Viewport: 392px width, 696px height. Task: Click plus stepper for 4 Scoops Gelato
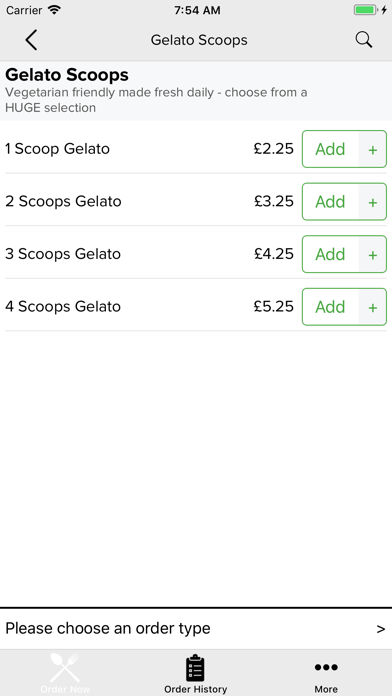(373, 307)
